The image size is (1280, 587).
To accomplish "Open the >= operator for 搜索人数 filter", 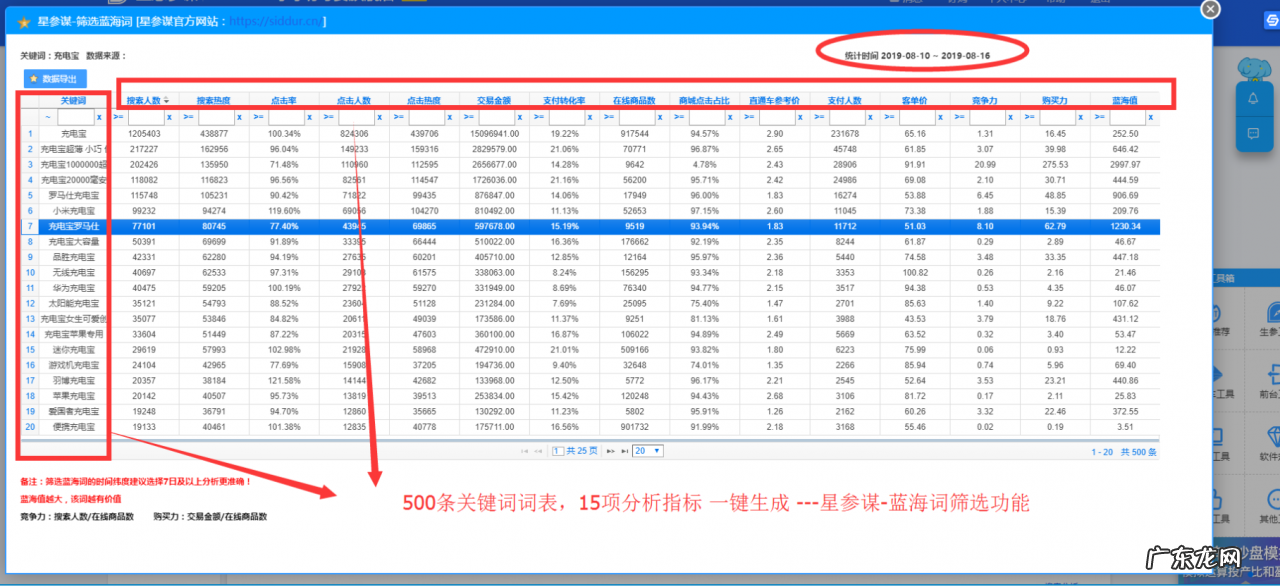I will pos(119,117).
